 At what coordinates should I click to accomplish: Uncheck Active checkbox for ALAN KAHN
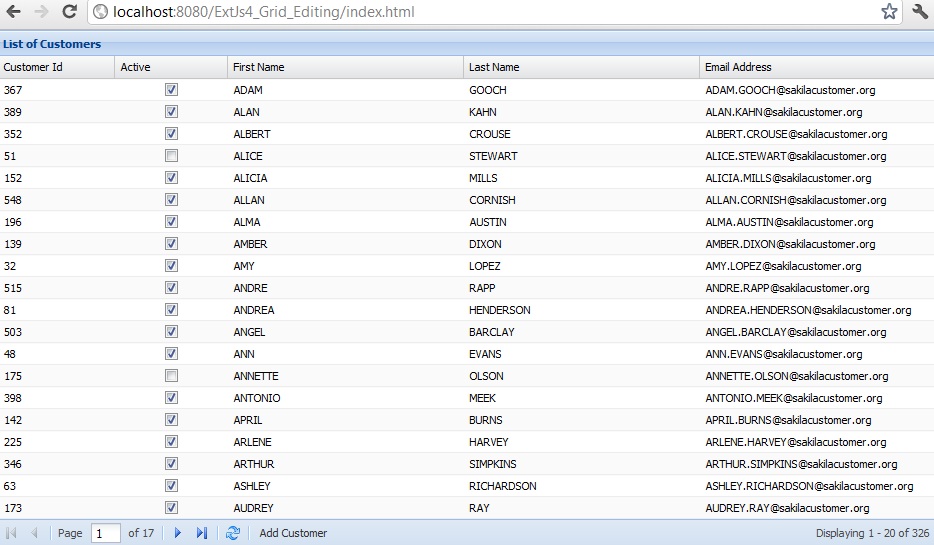point(171,112)
